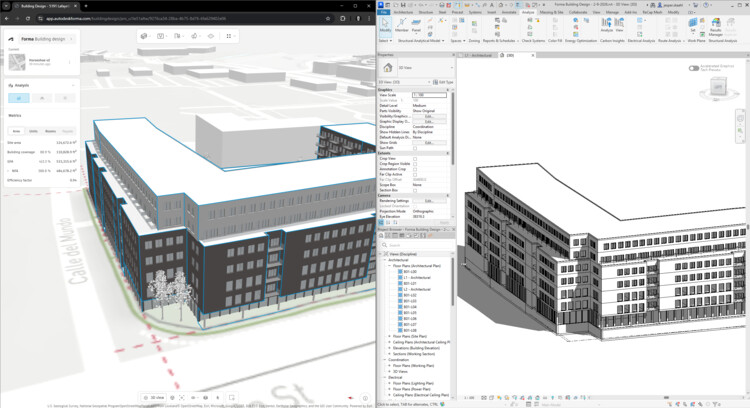Click the Panel tool in Revit ribbon
Screen dimensions: 750x408
416,25
